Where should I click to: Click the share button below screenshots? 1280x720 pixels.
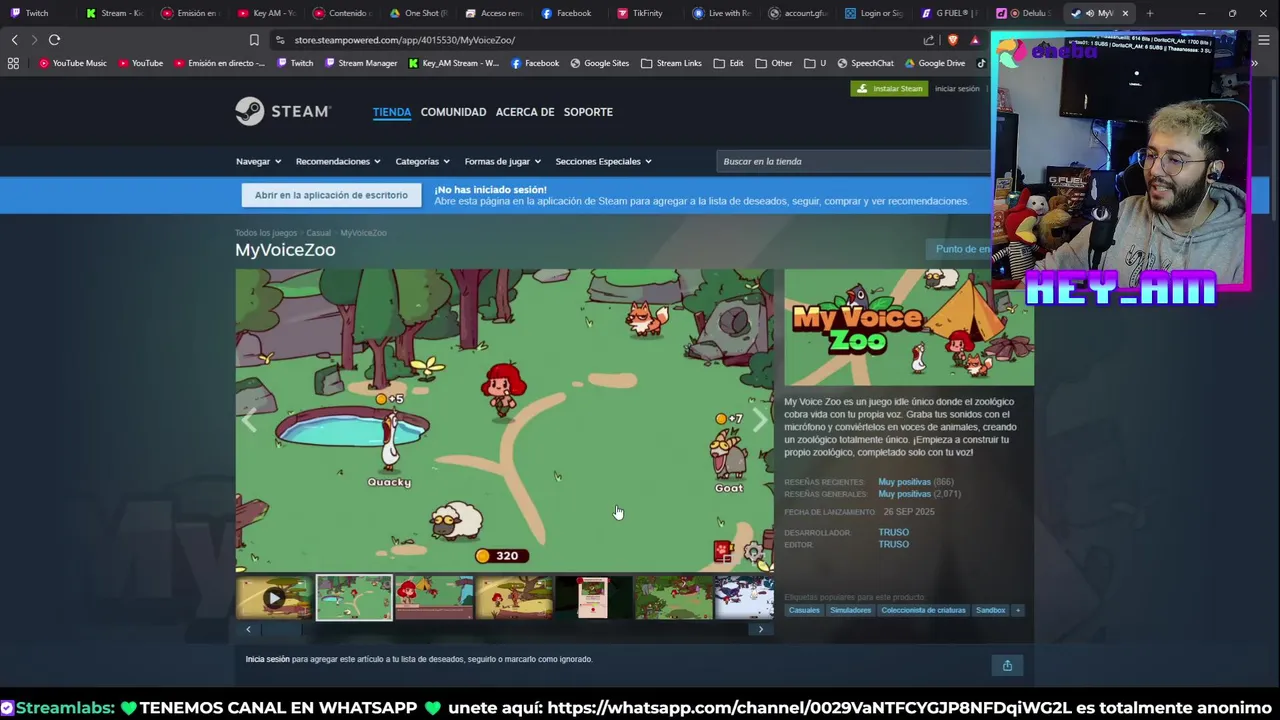coord(1007,665)
